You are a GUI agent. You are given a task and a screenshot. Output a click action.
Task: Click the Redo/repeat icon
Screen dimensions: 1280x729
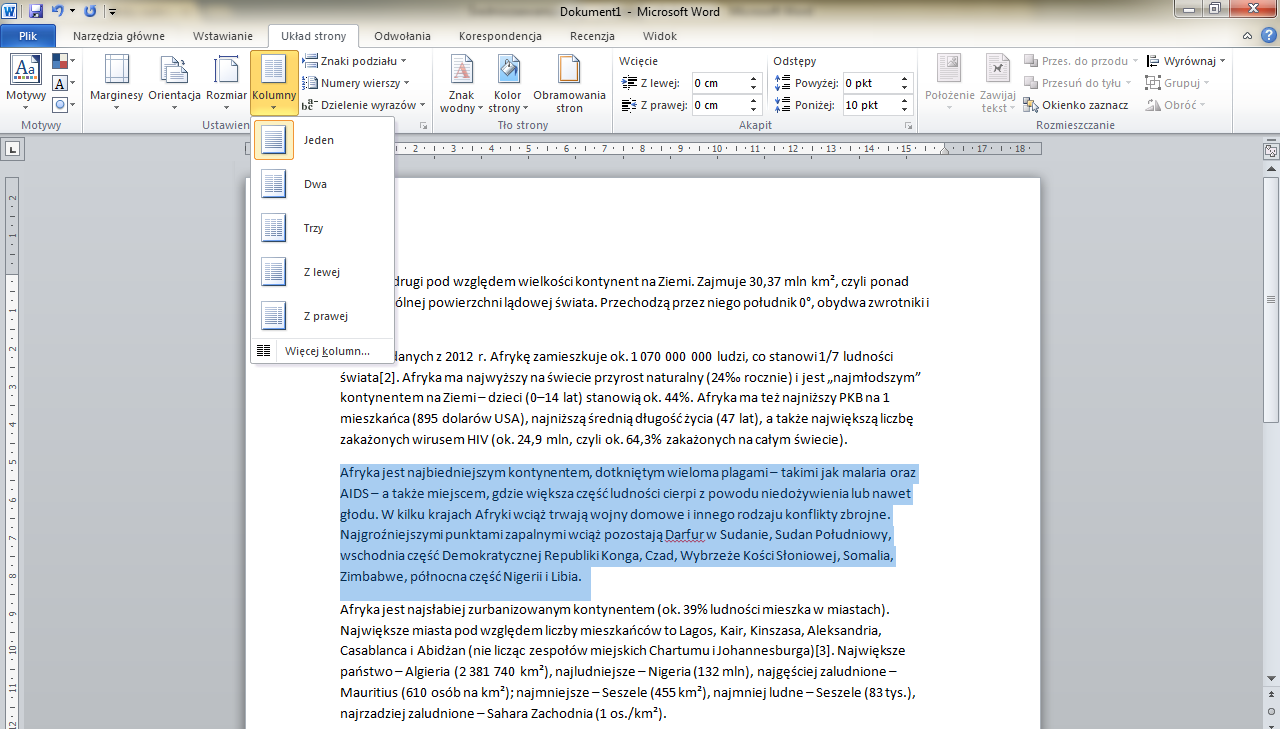coord(90,11)
